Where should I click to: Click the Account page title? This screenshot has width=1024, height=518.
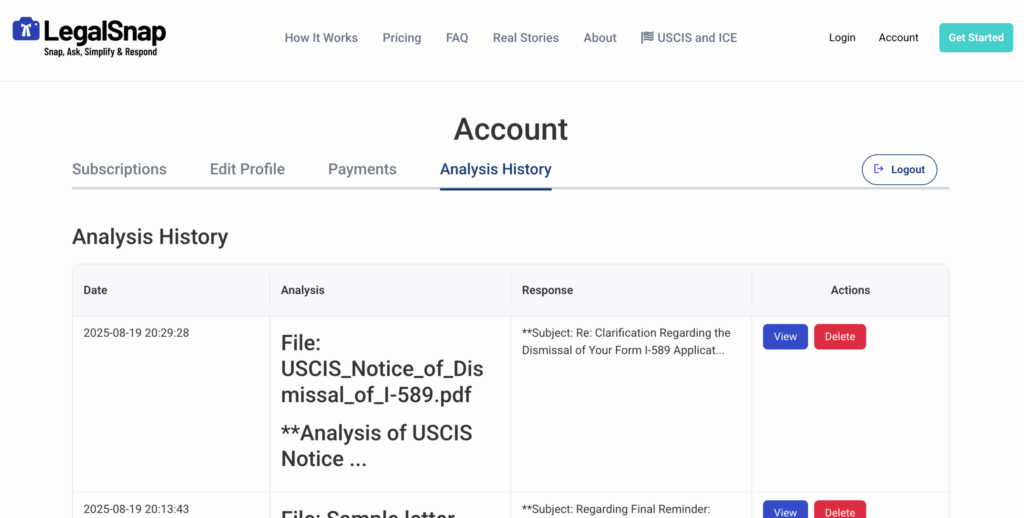click(x=511, y=129)
